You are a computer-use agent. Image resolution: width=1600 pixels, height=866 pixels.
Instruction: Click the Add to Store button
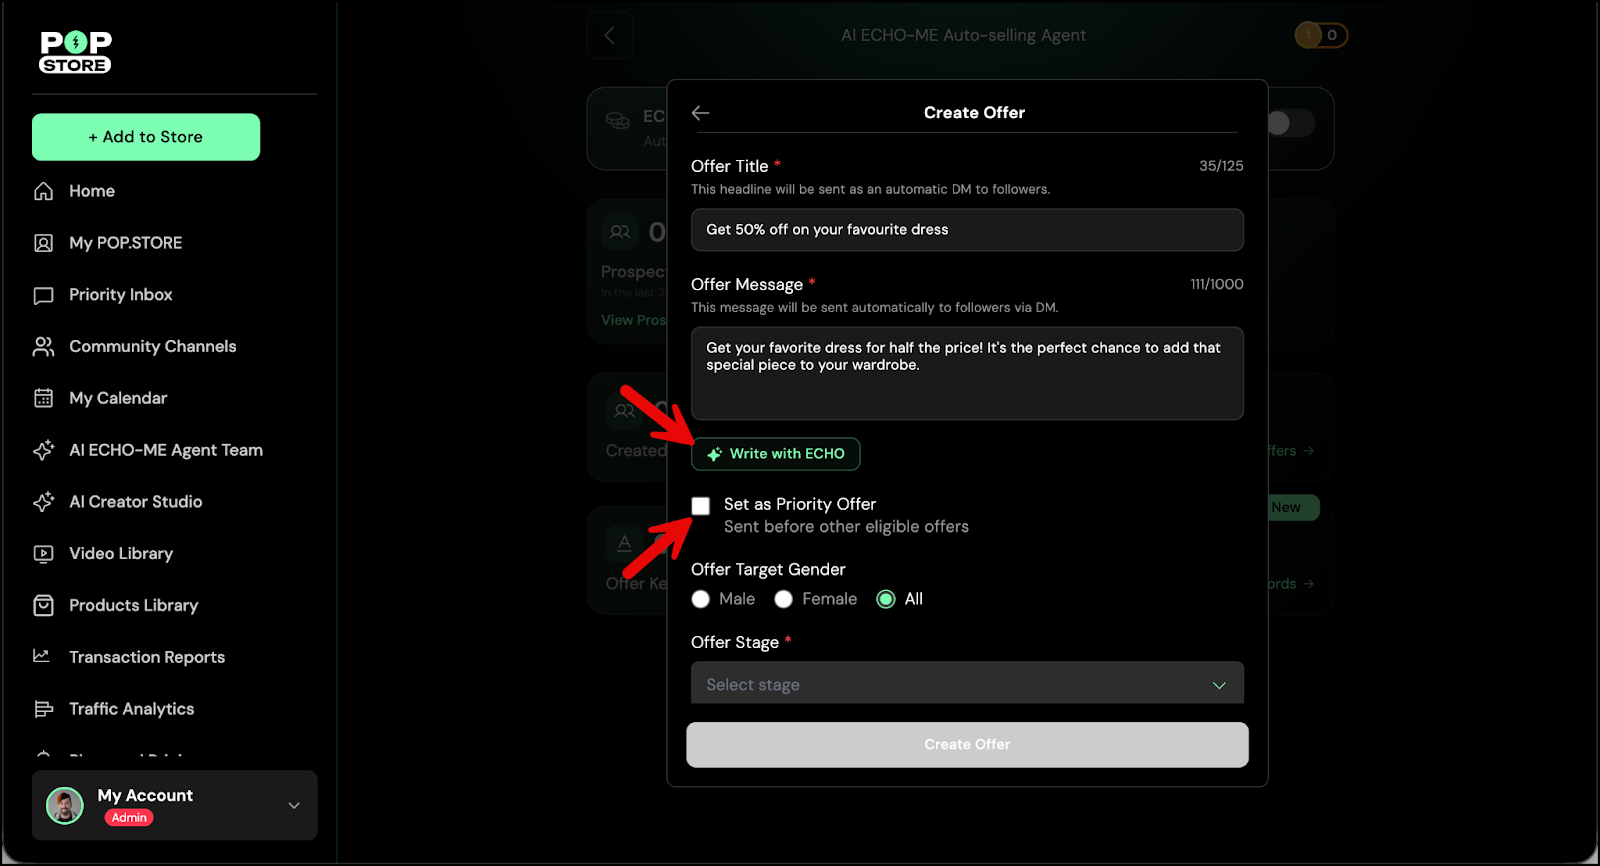(x=146, y=137)
